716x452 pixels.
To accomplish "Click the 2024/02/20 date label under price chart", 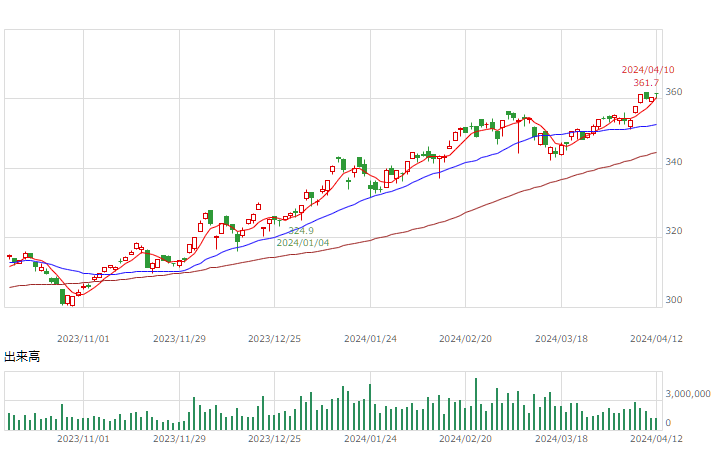I will tap(465, 339).
